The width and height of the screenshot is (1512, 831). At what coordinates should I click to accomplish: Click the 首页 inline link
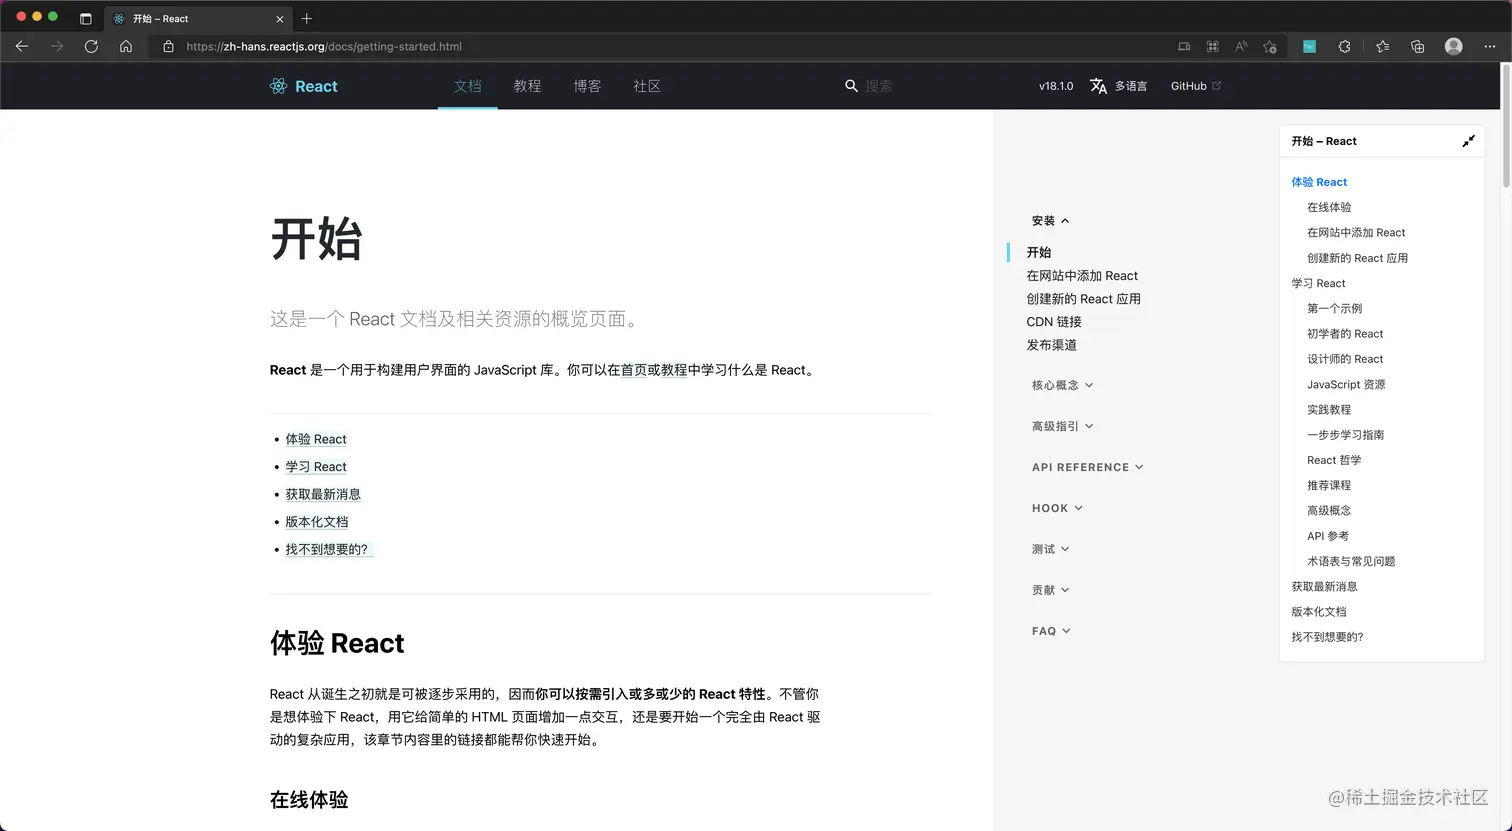pyautogui.click(x=634, y=370)
